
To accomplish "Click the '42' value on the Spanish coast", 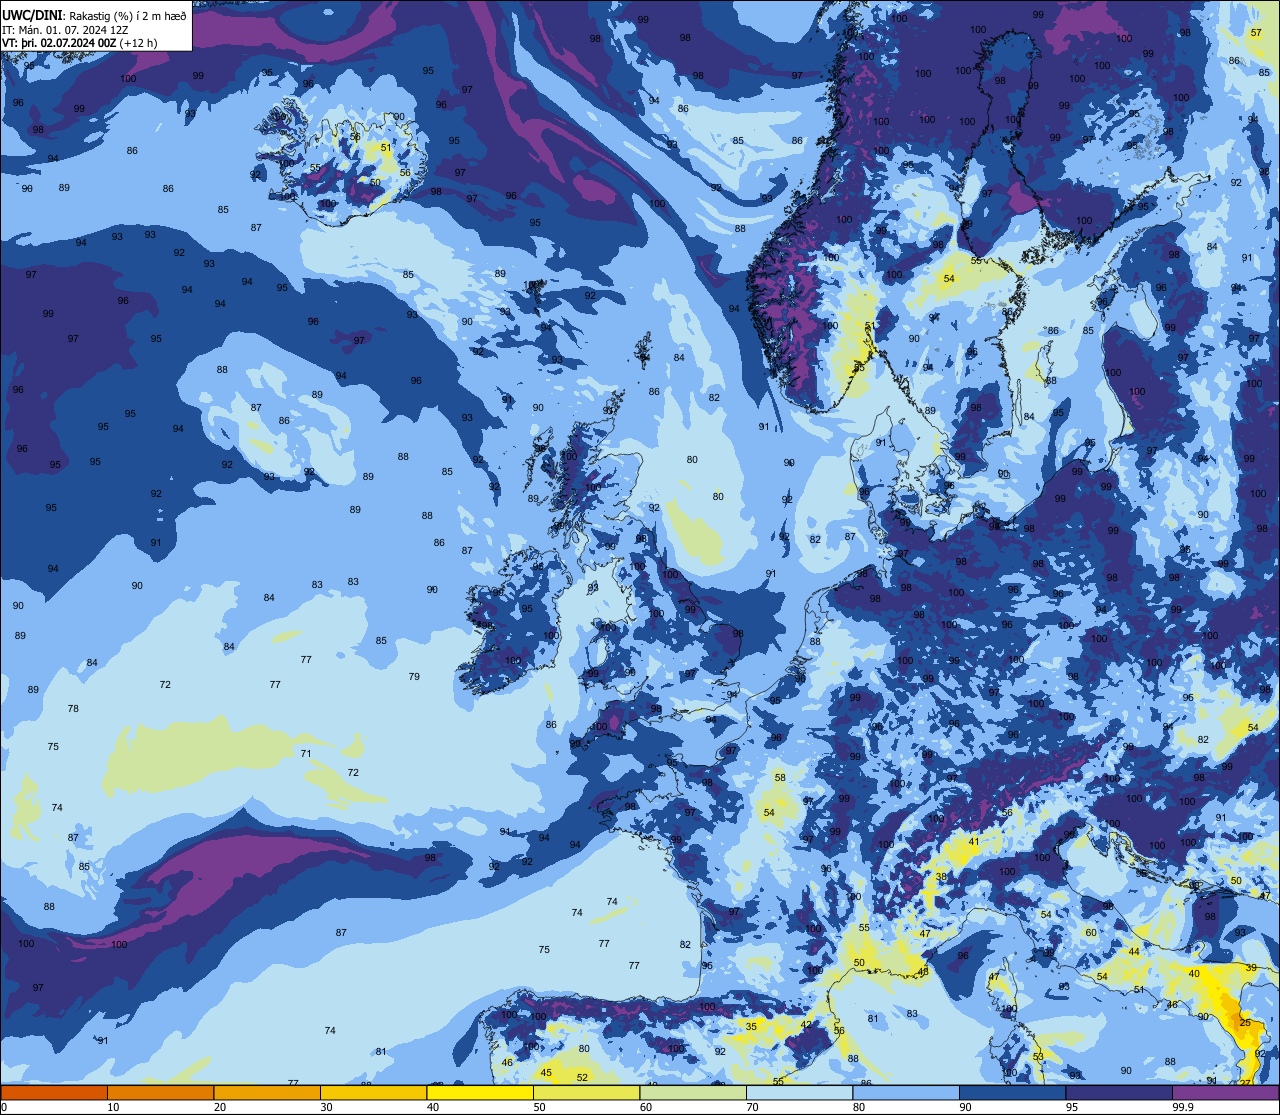I will 807,1024.
